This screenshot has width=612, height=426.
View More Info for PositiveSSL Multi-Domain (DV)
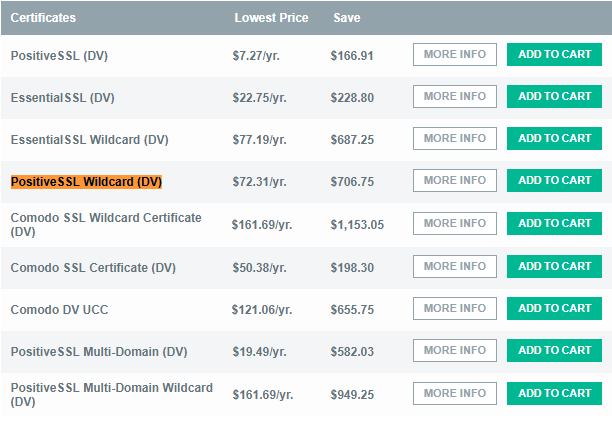coord(455,350)
